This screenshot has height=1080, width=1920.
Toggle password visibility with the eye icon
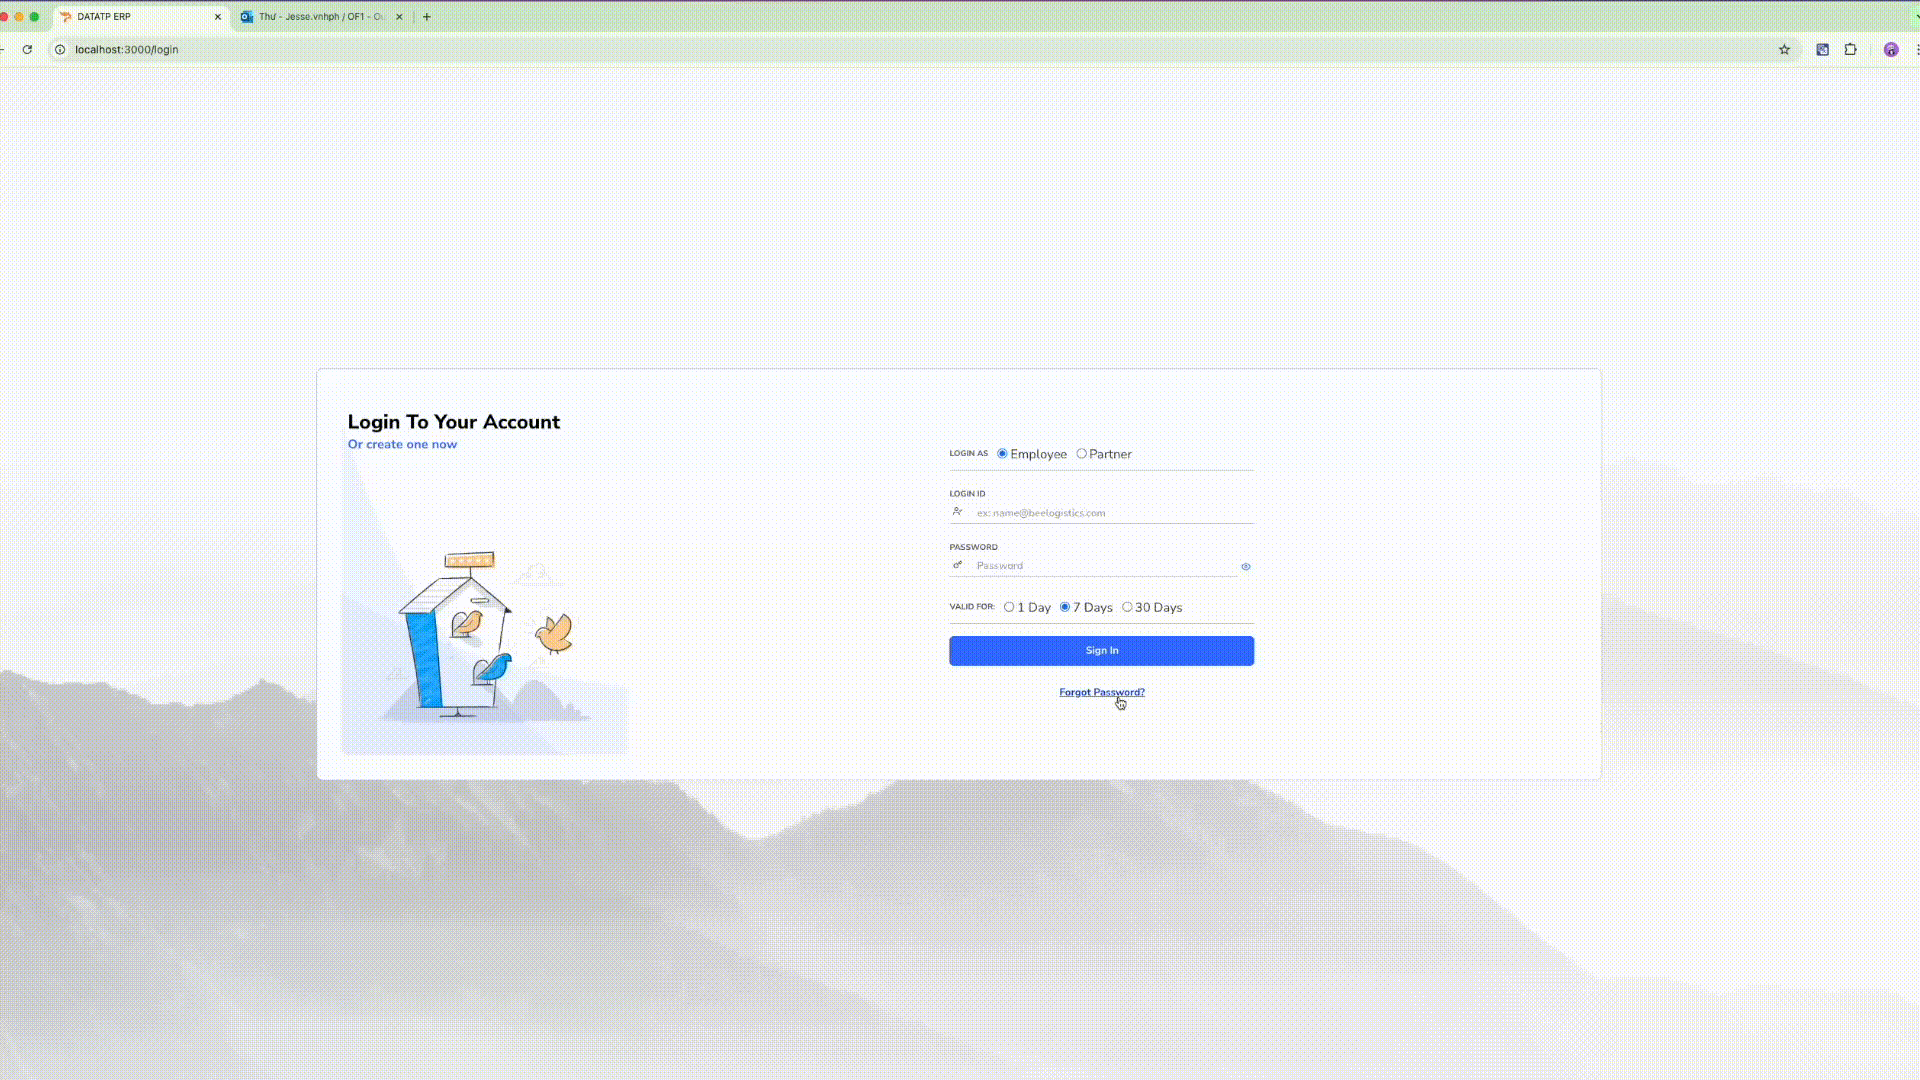tap(1245, 566)
